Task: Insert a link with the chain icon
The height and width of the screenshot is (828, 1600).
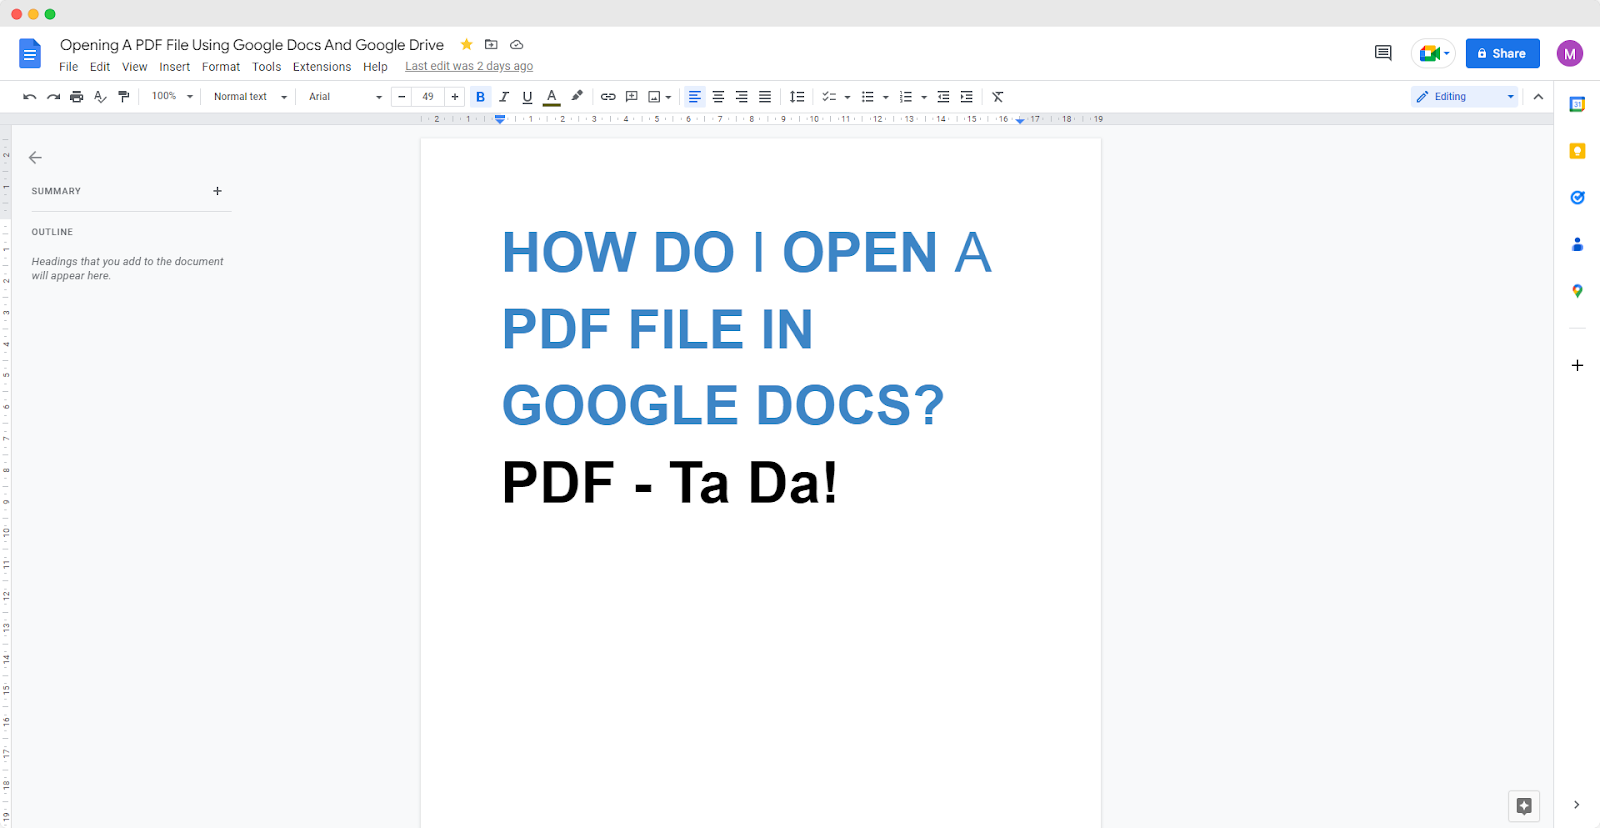Action: 608,97
